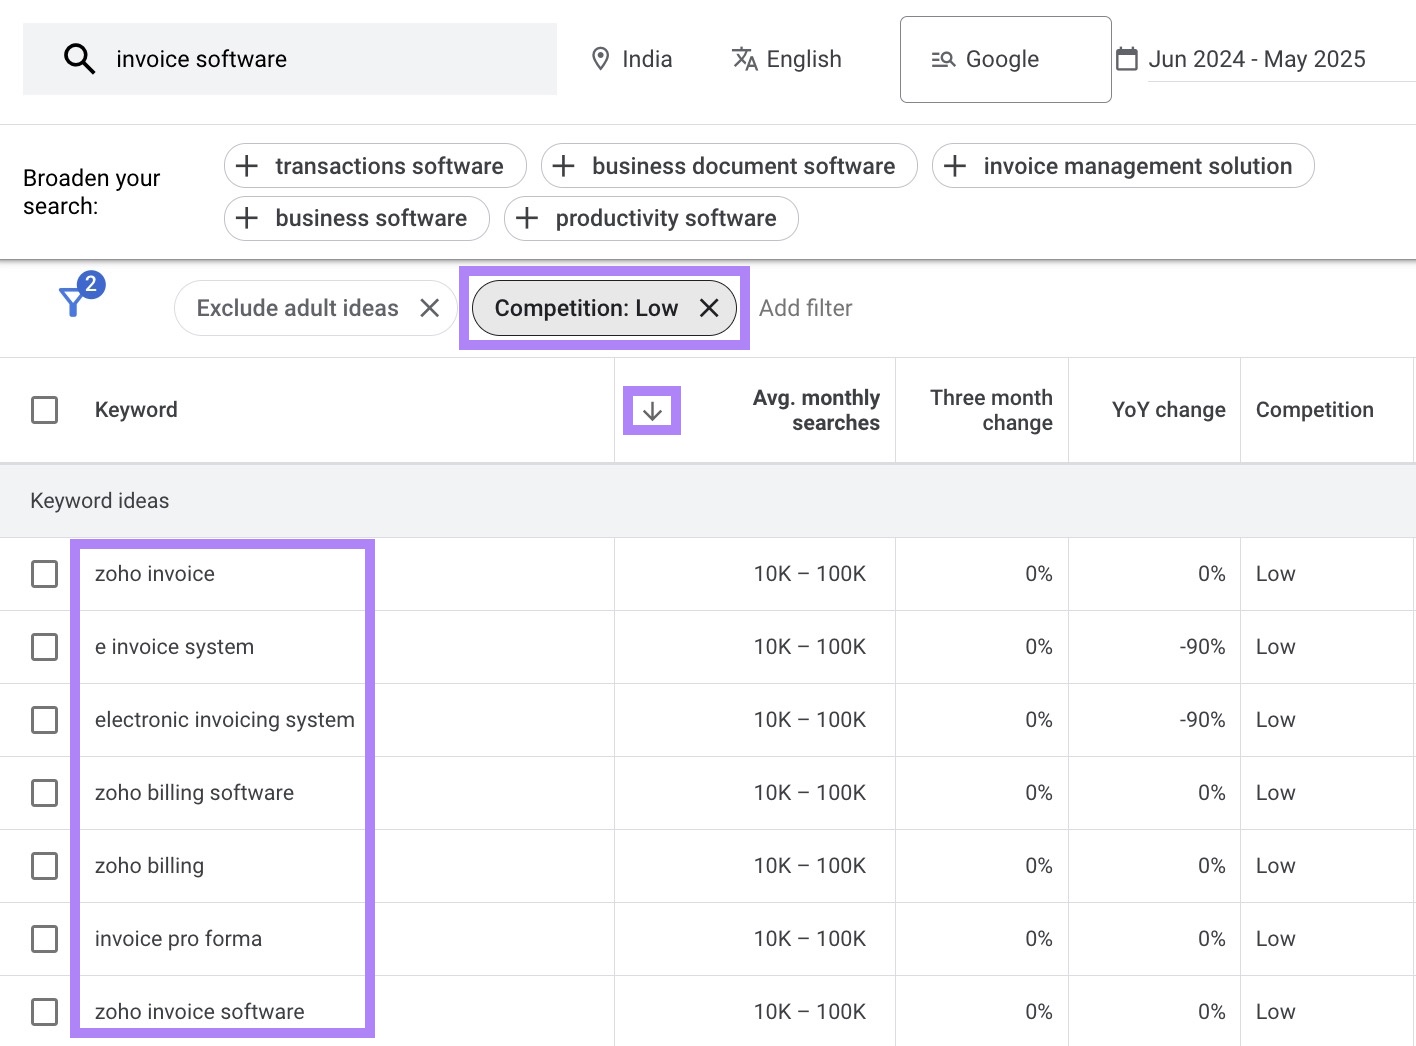Open the calendar icon for the date range
The image size is (1416, 1046).
click(x=1127, y=59)
